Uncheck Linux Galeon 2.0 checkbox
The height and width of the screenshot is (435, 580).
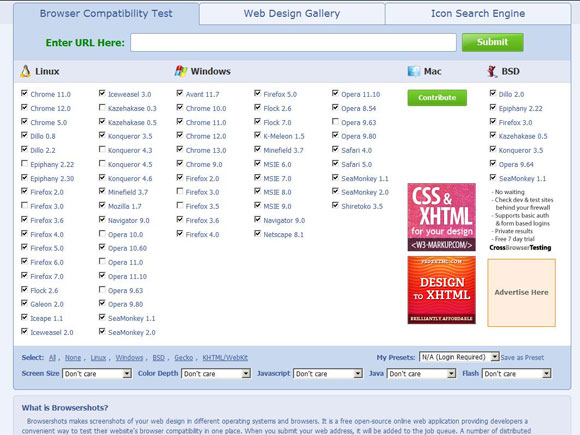(24, 303)
